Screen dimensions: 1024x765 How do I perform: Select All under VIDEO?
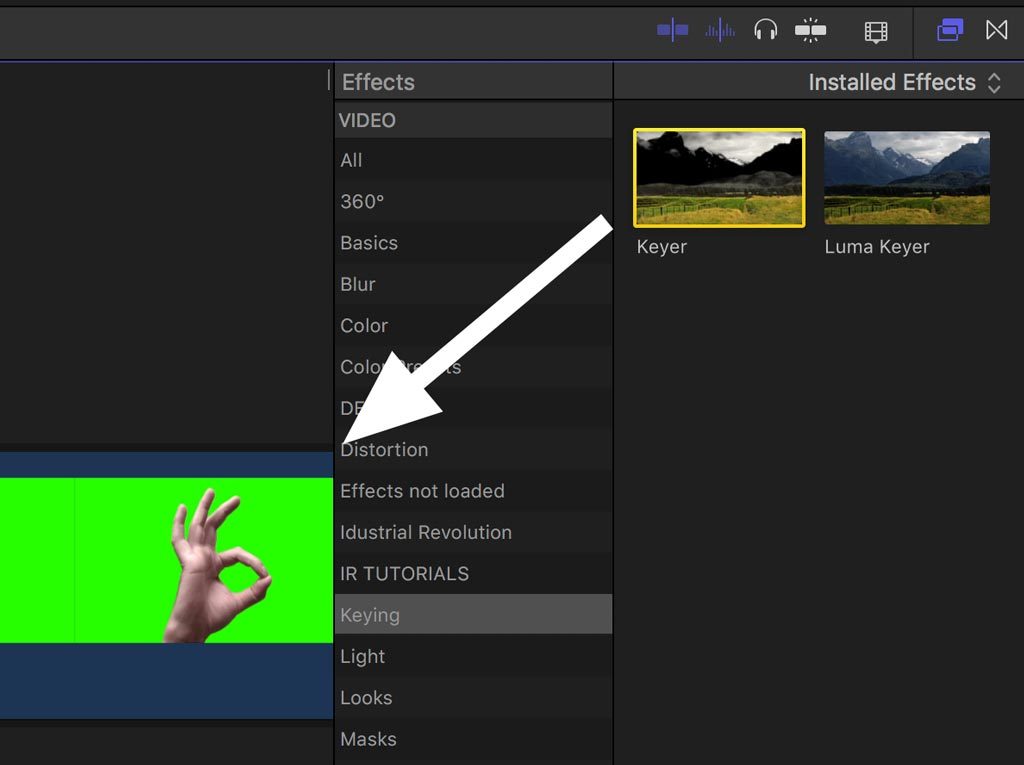[353, 160]
